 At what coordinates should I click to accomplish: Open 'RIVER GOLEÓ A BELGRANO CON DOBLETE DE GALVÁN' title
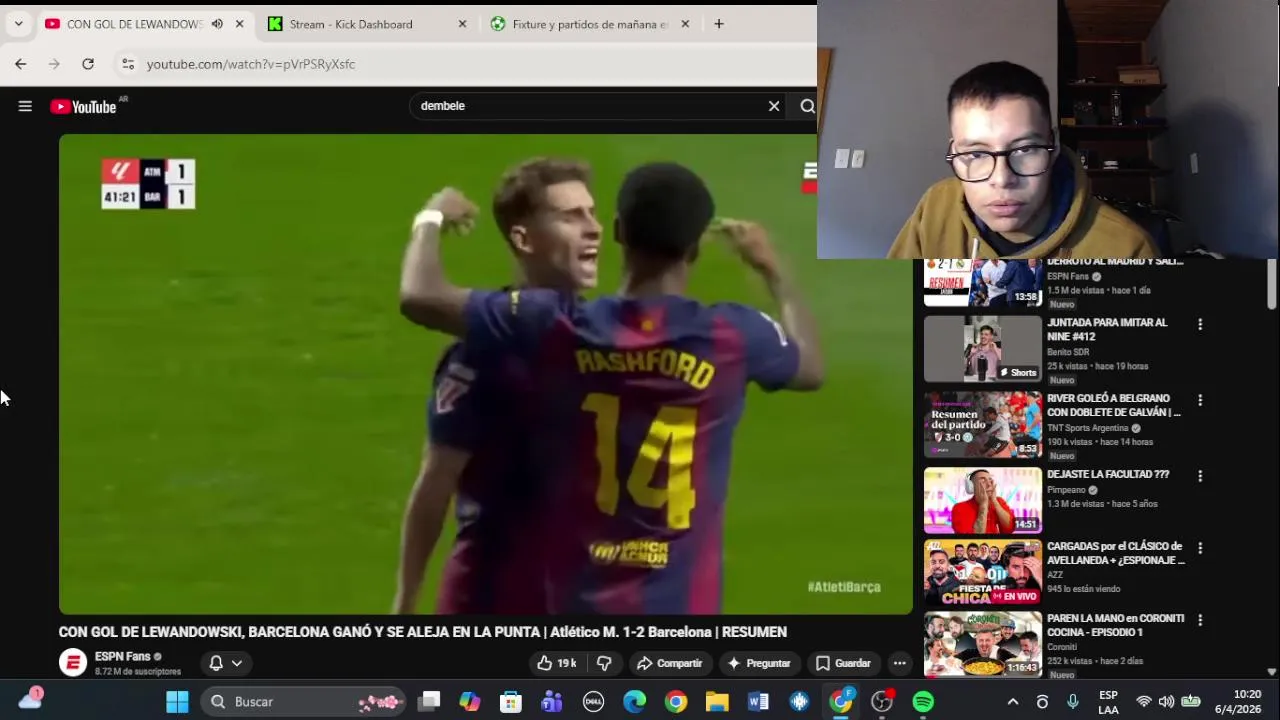click(x=1114, y=405)
